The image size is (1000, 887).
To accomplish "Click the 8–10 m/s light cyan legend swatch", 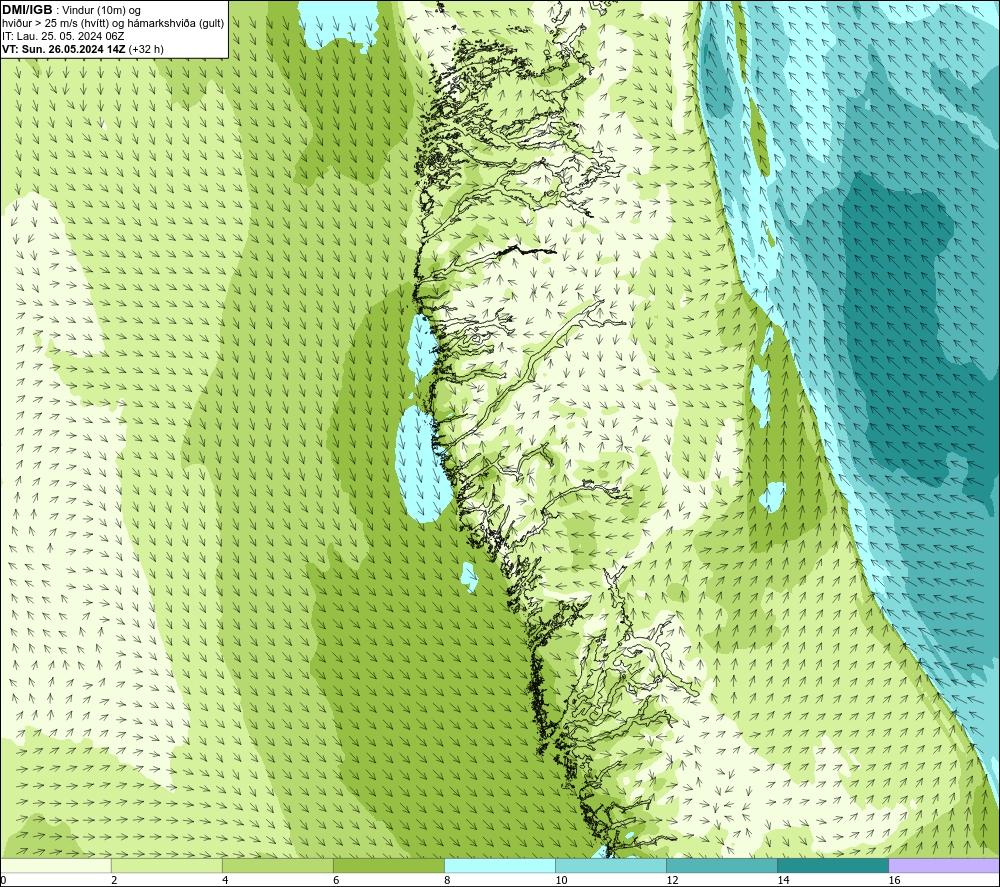I will (499, 865).
